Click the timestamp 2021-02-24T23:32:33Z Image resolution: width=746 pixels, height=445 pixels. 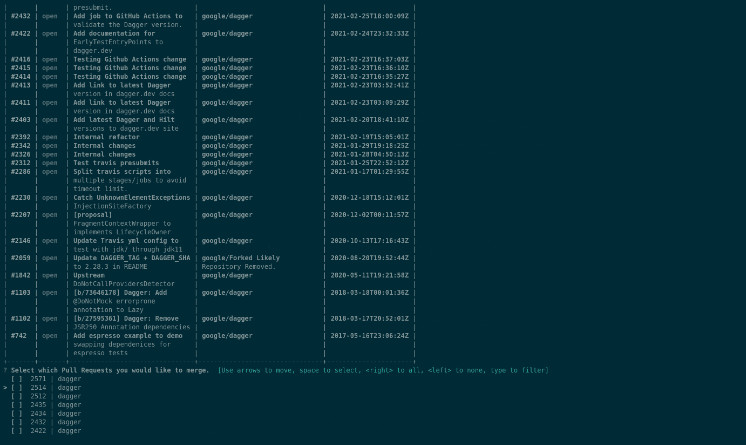pos(370,33)
